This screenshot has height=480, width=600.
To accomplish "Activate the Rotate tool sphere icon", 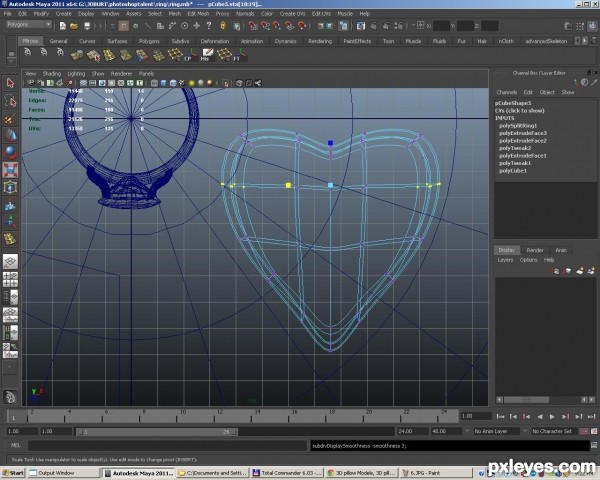I will coord(10,152).
